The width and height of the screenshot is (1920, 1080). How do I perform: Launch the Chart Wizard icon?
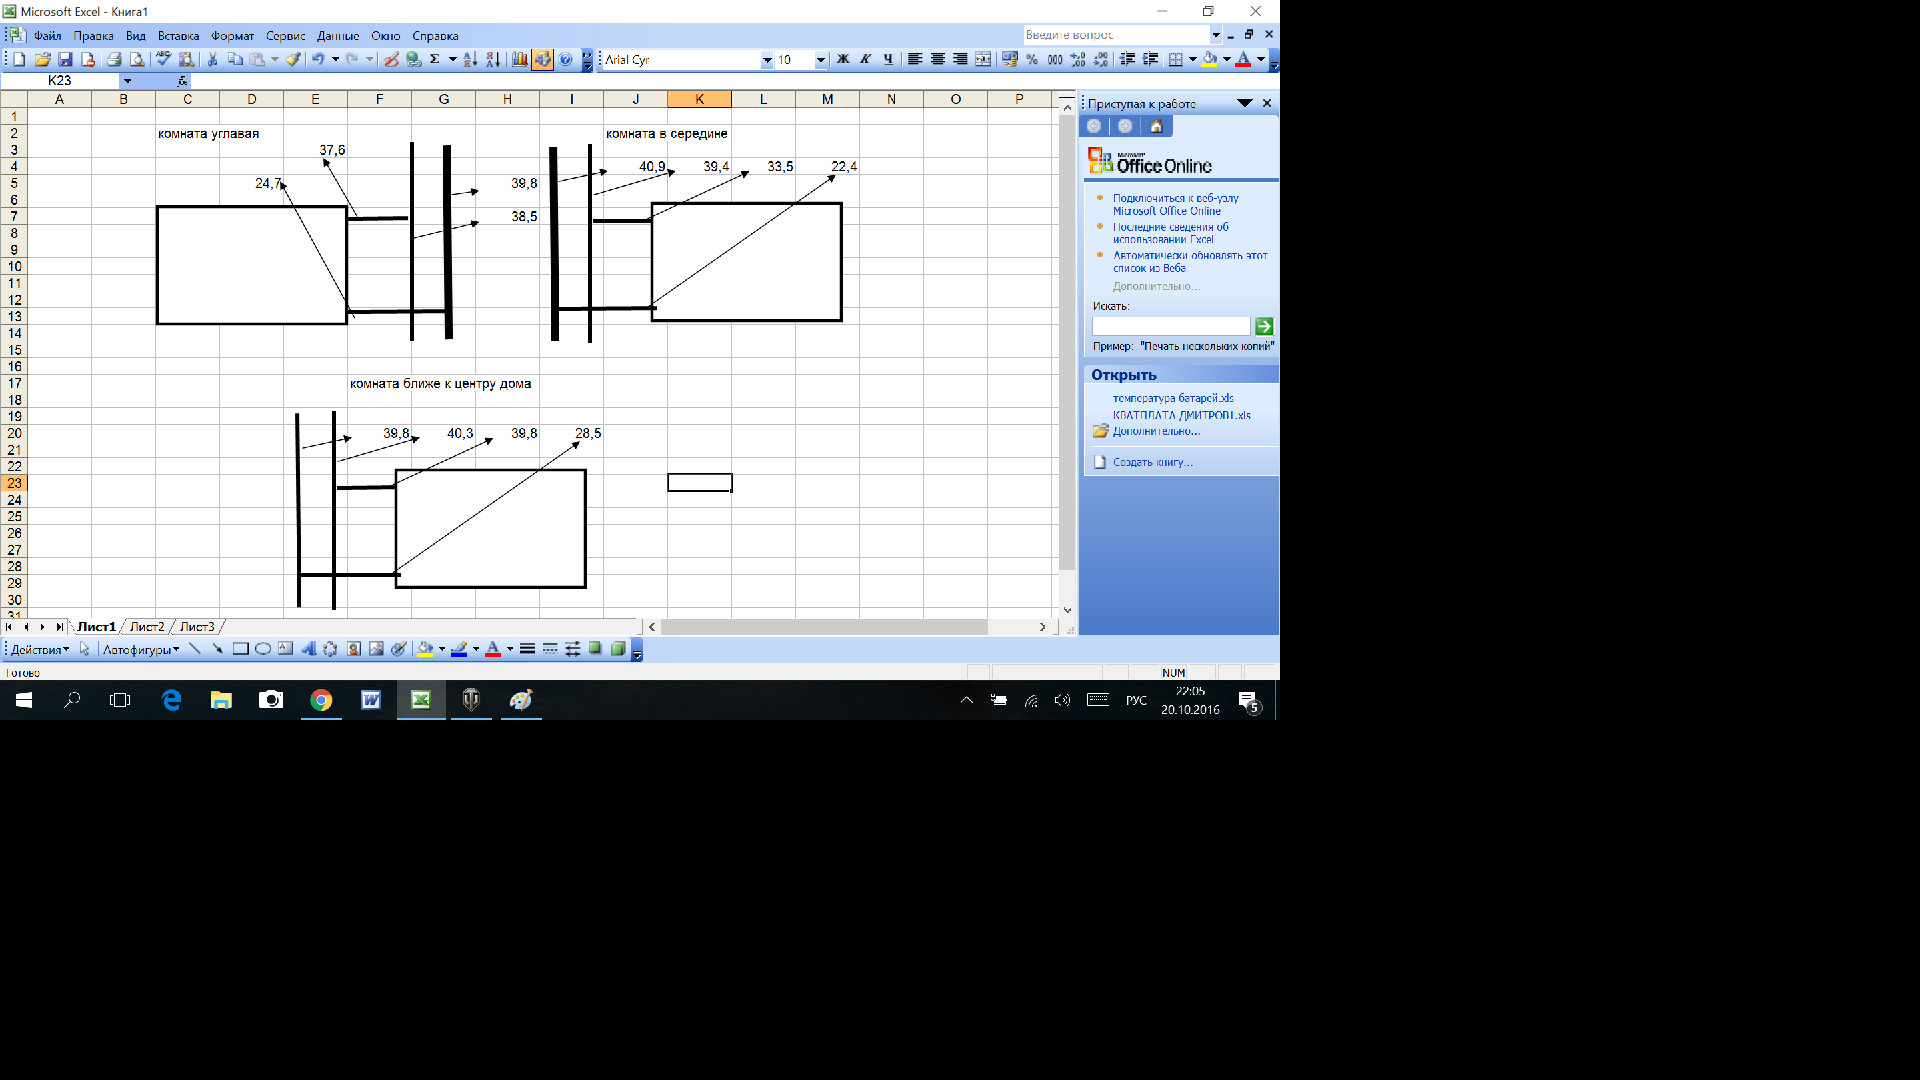[x=519, y=60]
